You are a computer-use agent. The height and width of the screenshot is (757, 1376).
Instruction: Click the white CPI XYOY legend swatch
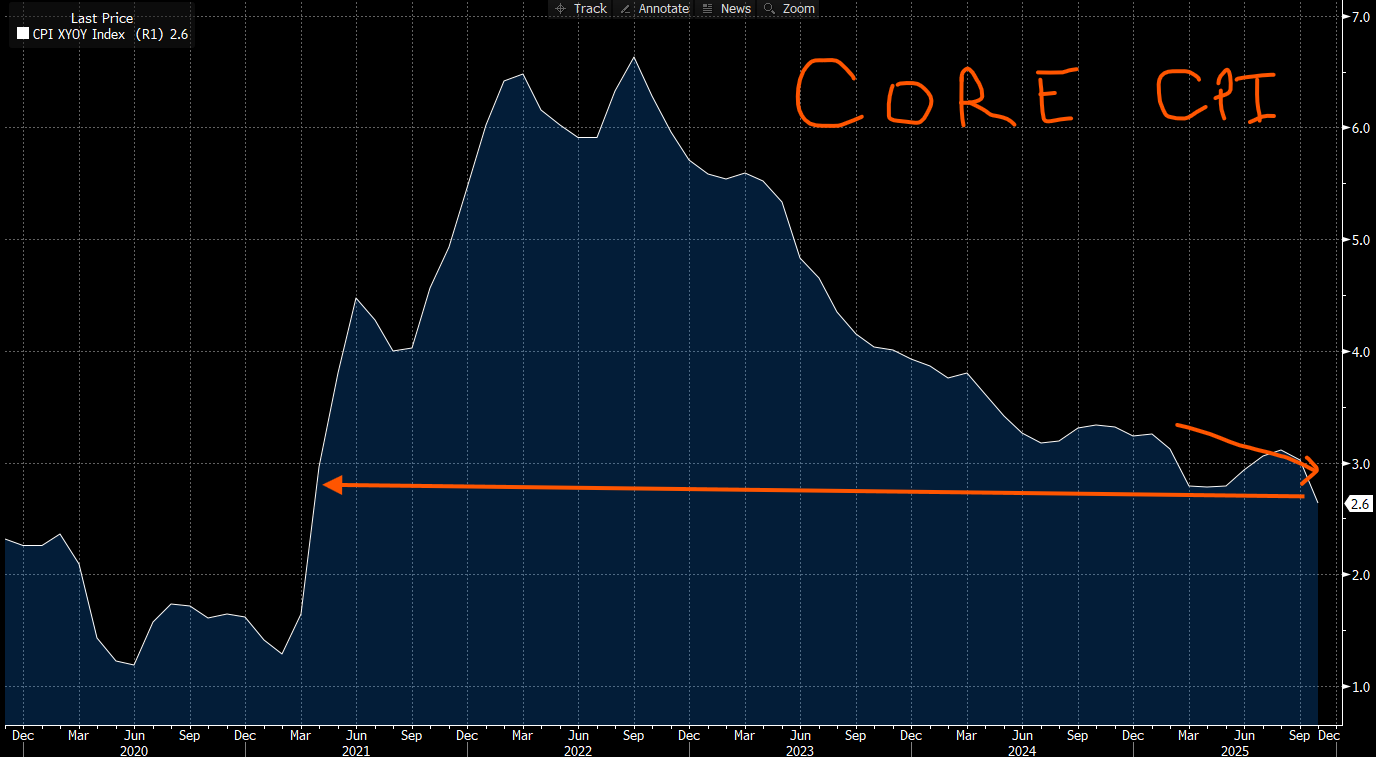tap(23, 34)
